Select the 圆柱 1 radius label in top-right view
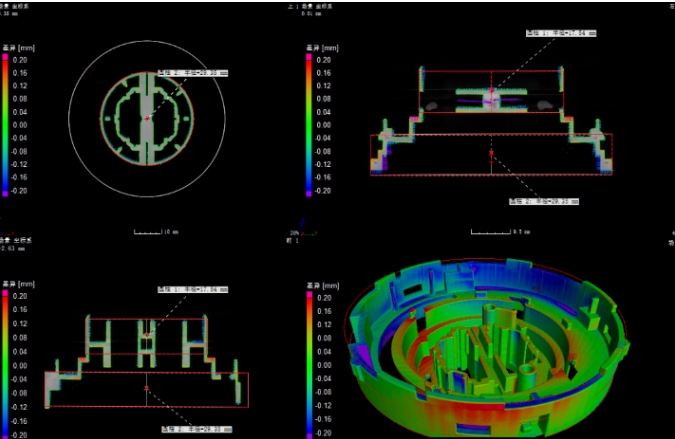Image resolution: width=675 pixels, height=439 pixels. (560, 33)
